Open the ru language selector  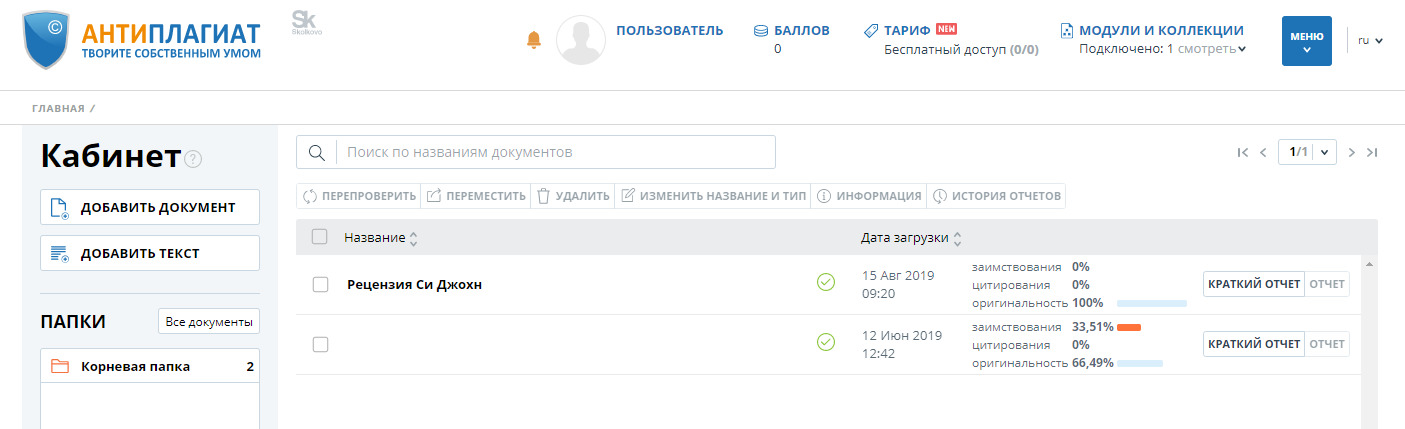coord(1369,41)
